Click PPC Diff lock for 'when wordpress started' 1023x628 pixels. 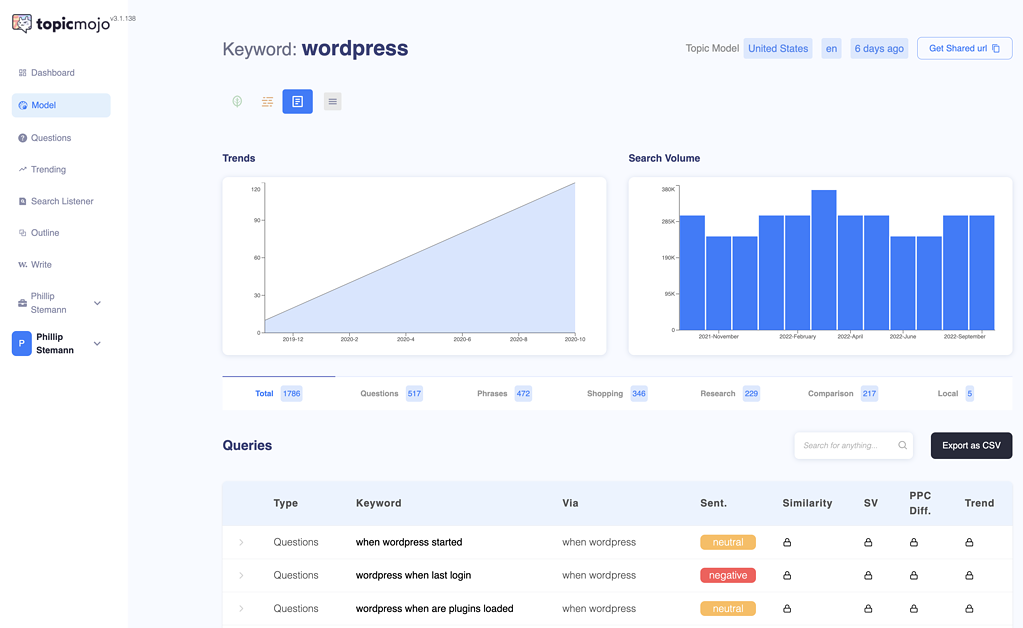click(913, 542)
